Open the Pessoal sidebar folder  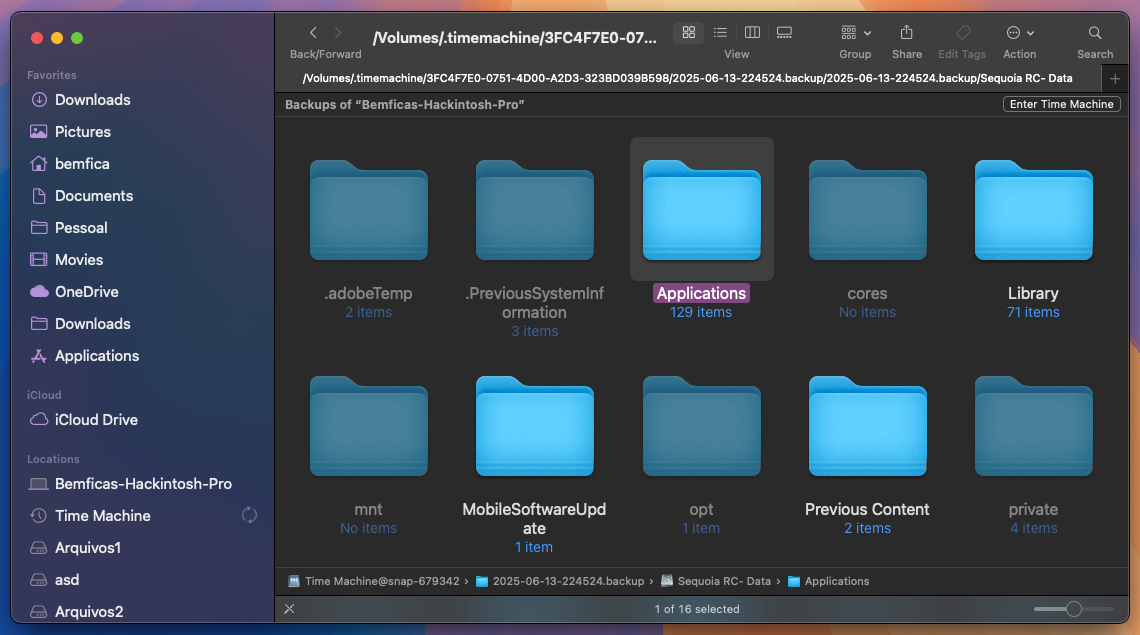pyautogui.click(x=68, y=228)
